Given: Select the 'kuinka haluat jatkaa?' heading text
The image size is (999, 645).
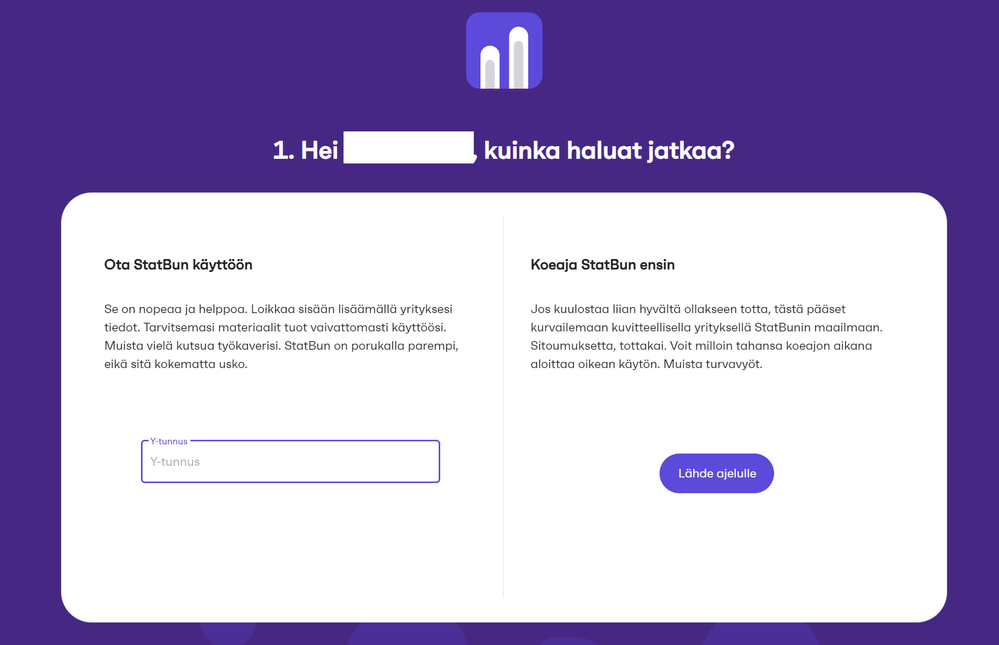Looking at the screenshot, I should pyautogui.click(x=610, y=151).
